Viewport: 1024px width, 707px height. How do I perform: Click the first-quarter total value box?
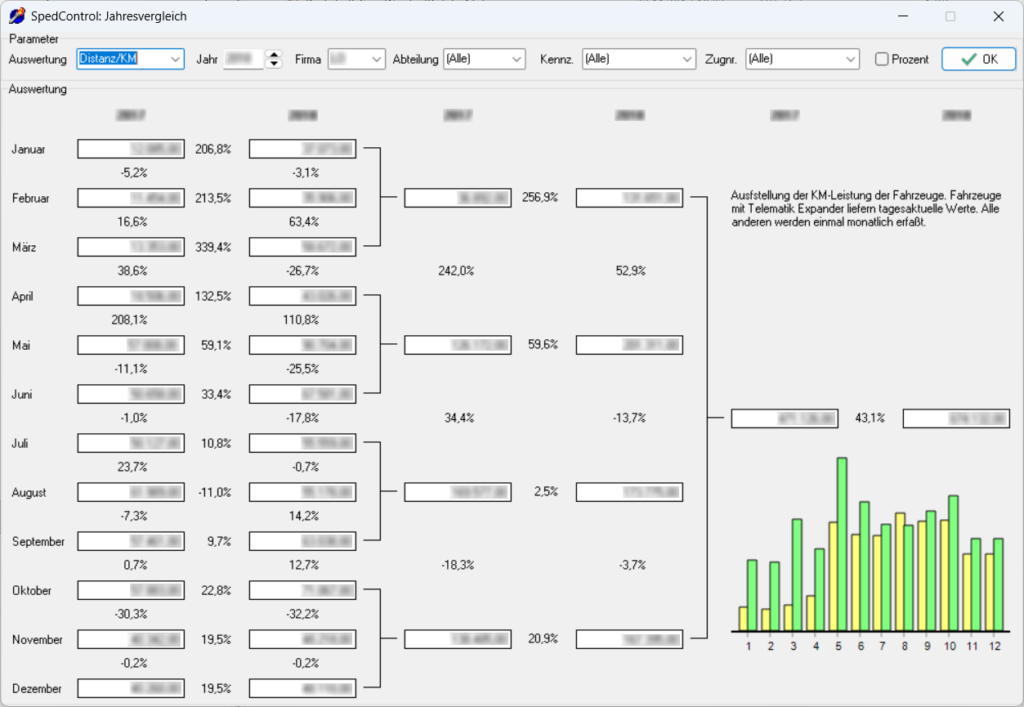[x=458, y=198]
